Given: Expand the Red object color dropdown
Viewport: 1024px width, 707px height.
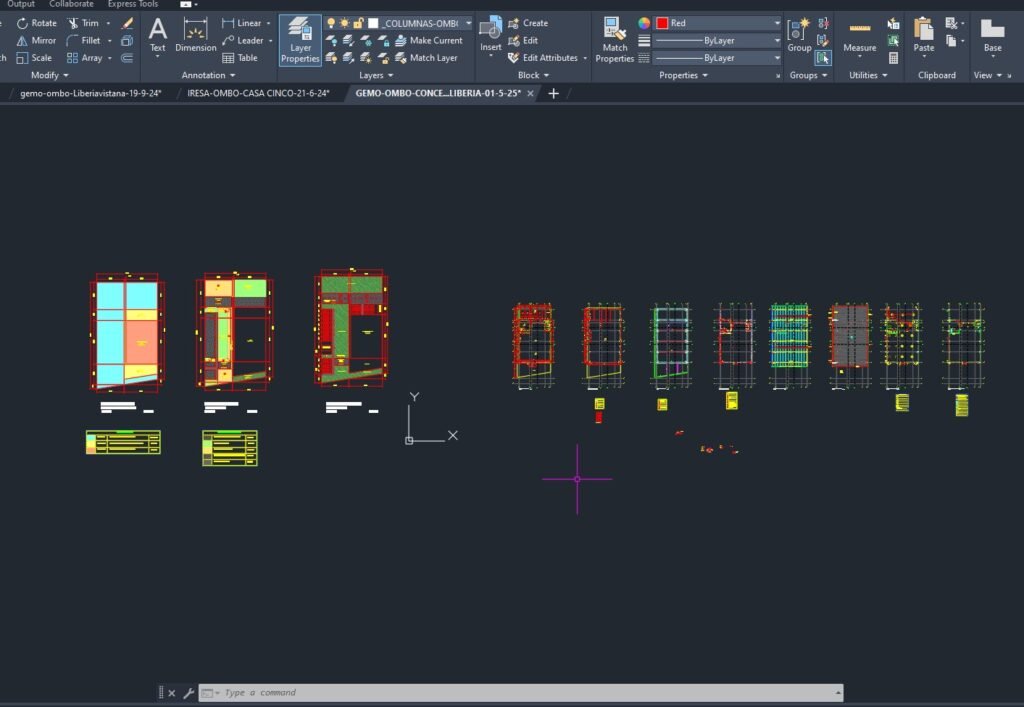Looking at the screenshot, I should [776, 23].
